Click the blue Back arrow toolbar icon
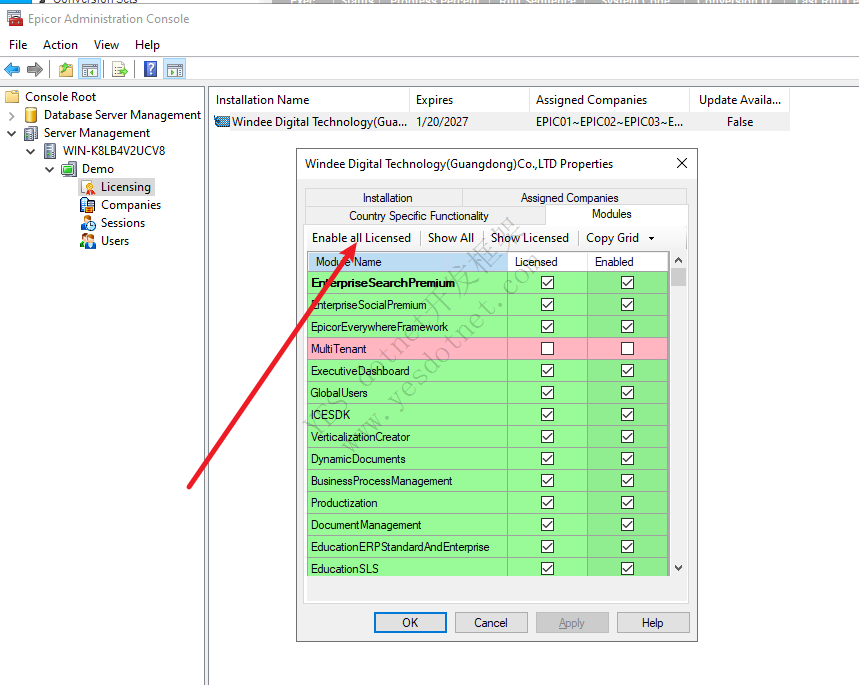859x685 pixels. pyautogui.click(x=12, y=69)
